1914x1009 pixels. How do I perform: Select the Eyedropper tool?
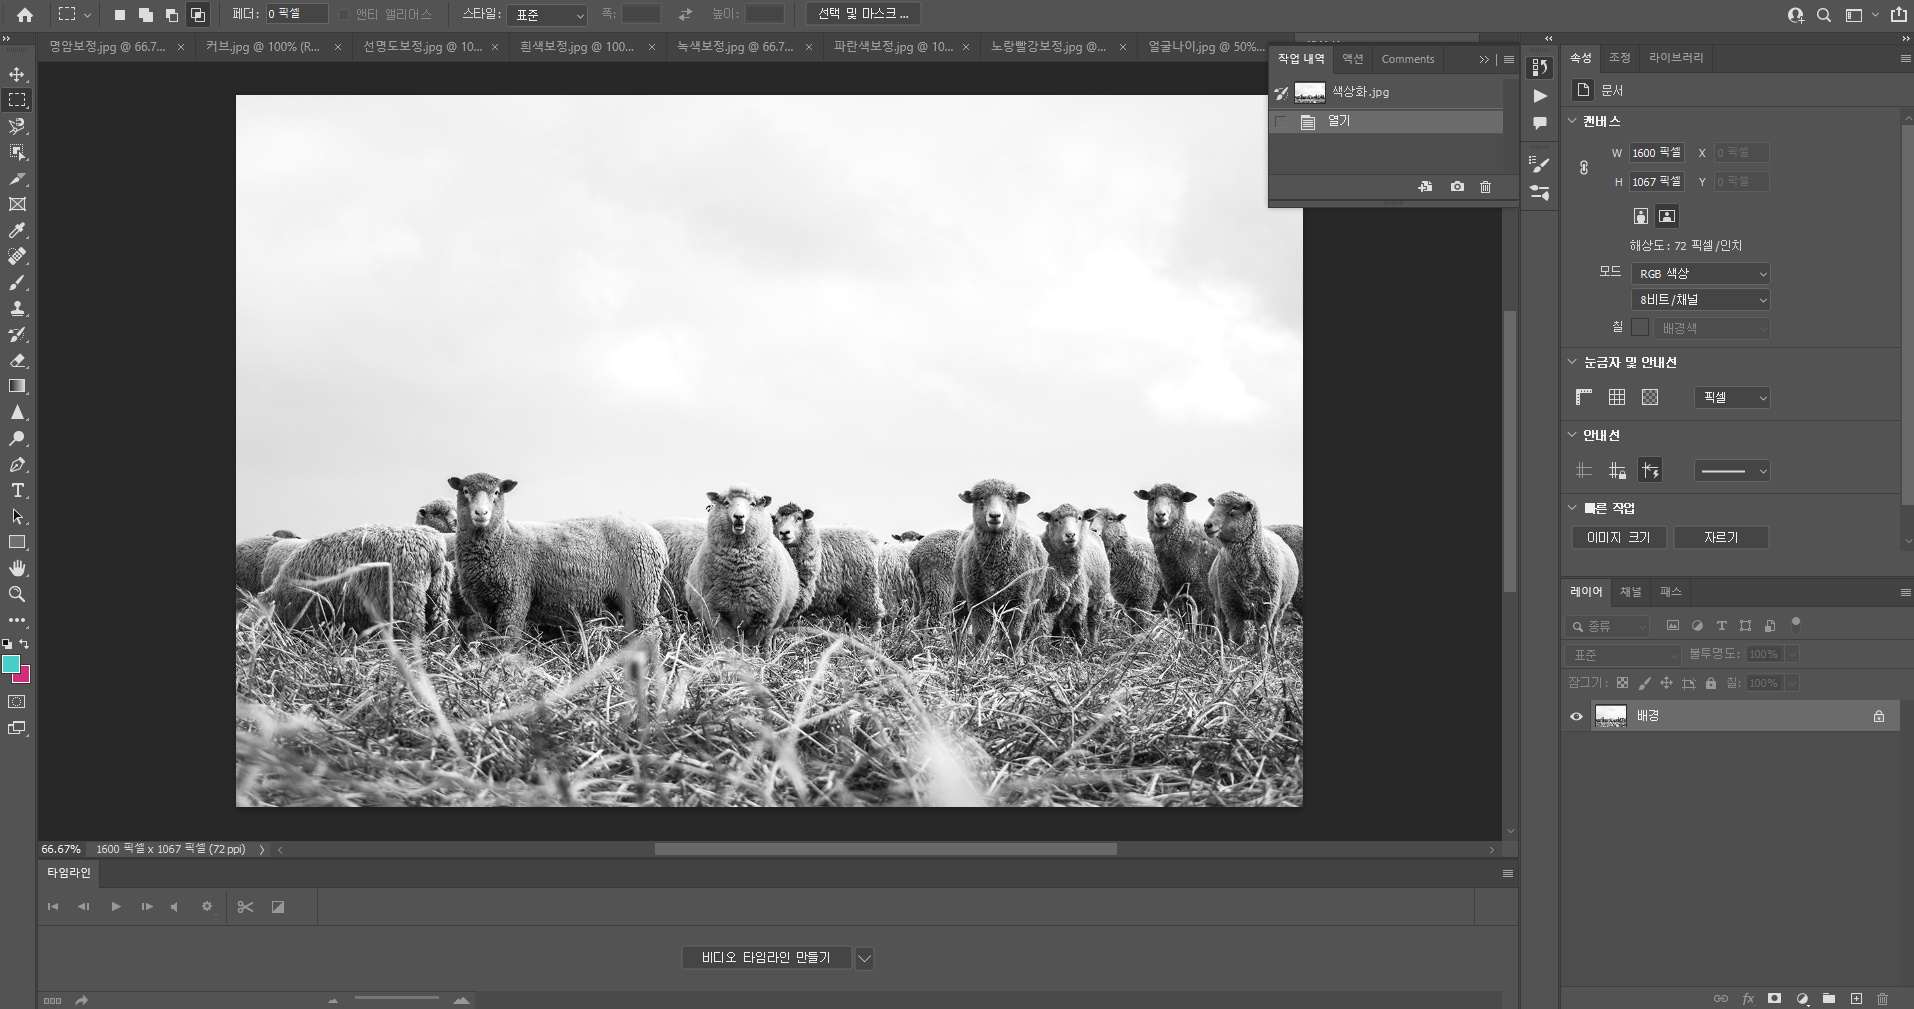click(17, 230)
